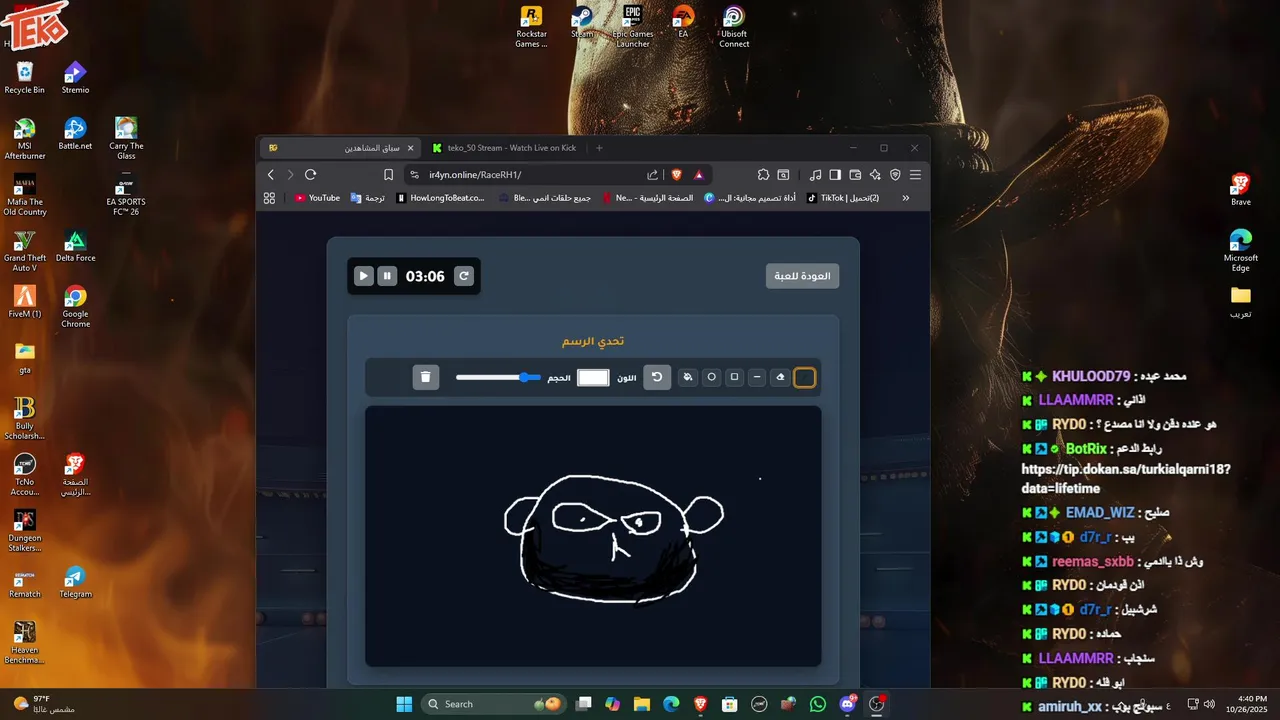Image resolution: width=1280 pixels, height=720 pixels.
Task: Select the straight line tool
Action: click(x=757, y=377)
